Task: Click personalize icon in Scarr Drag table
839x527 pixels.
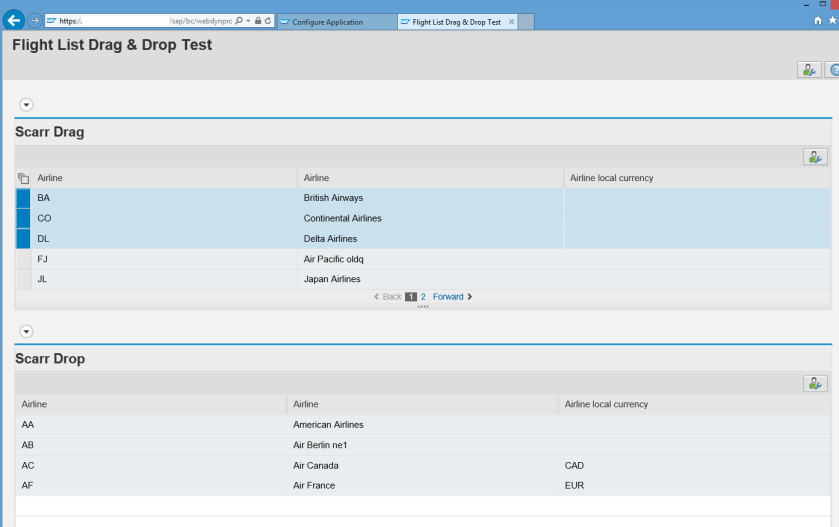Action: tap(815, 157)
